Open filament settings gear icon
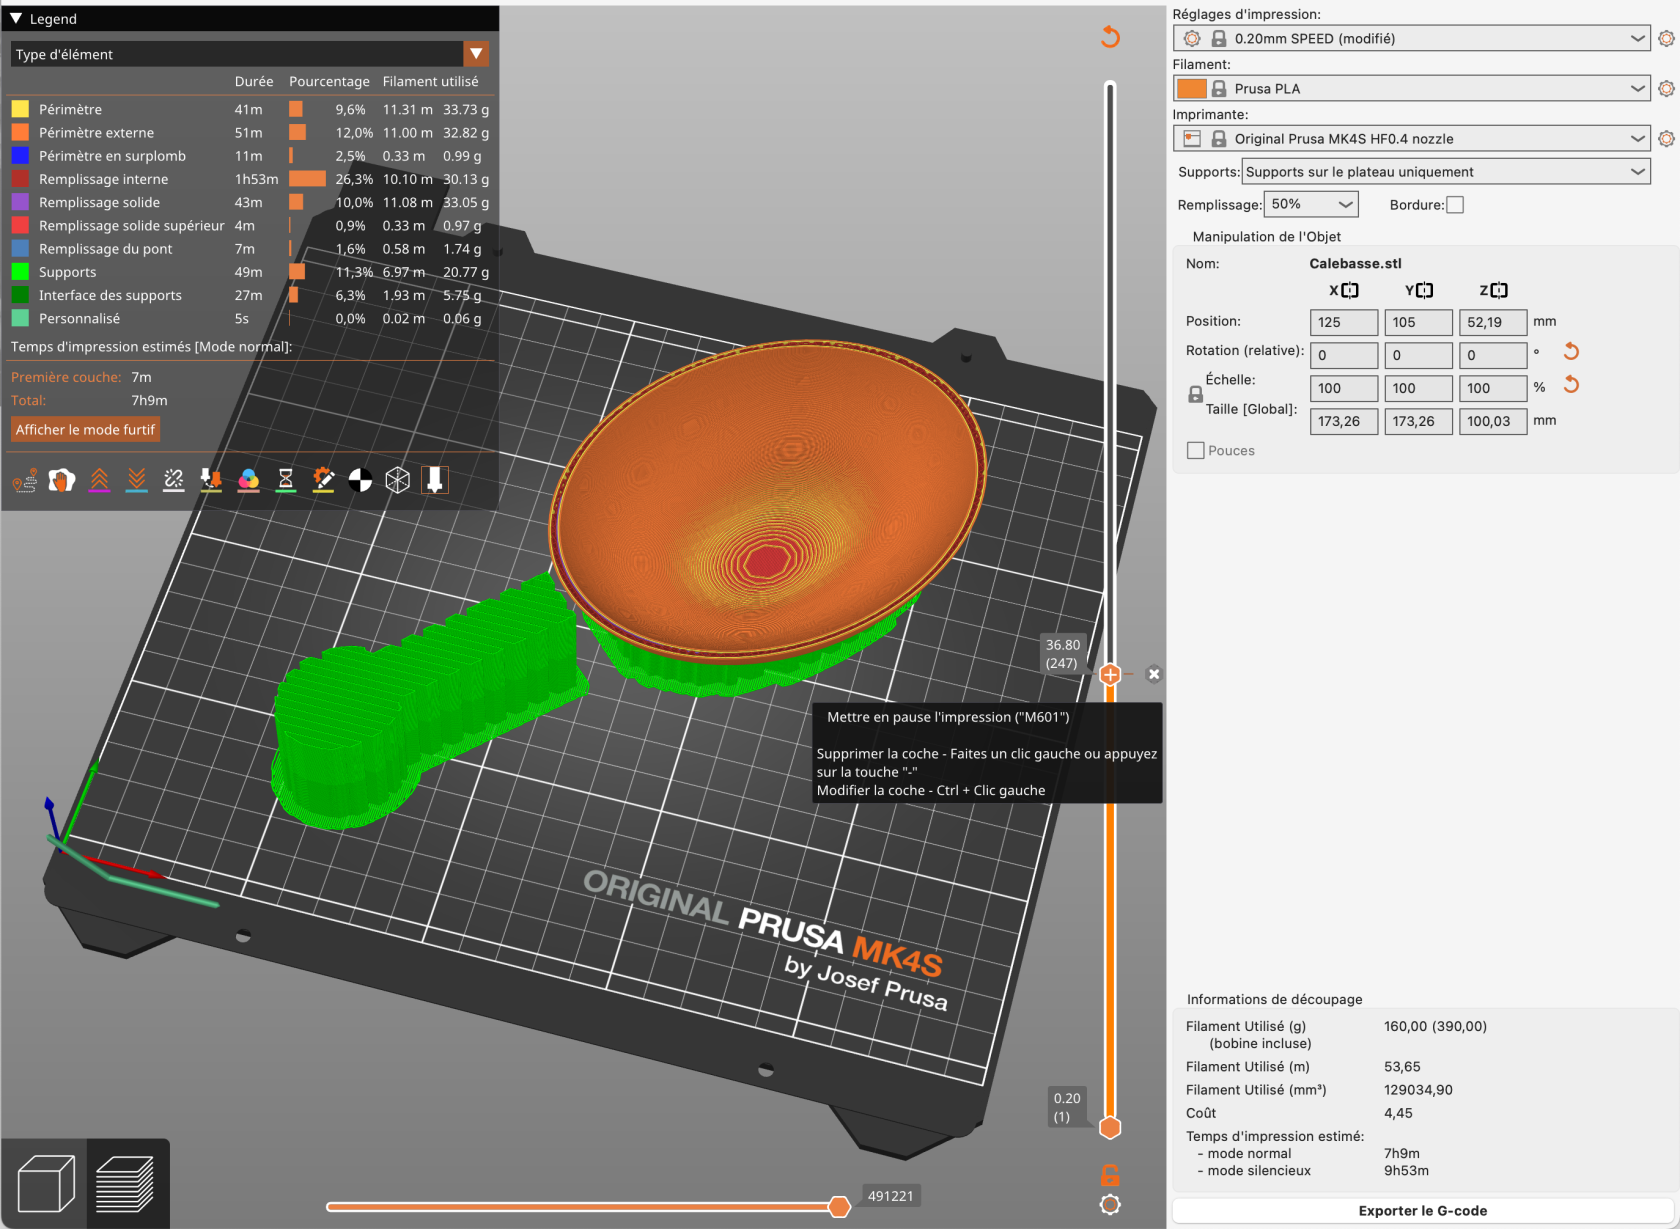This screenshot has height=1229, width=1680. (x=1666, y=89)
